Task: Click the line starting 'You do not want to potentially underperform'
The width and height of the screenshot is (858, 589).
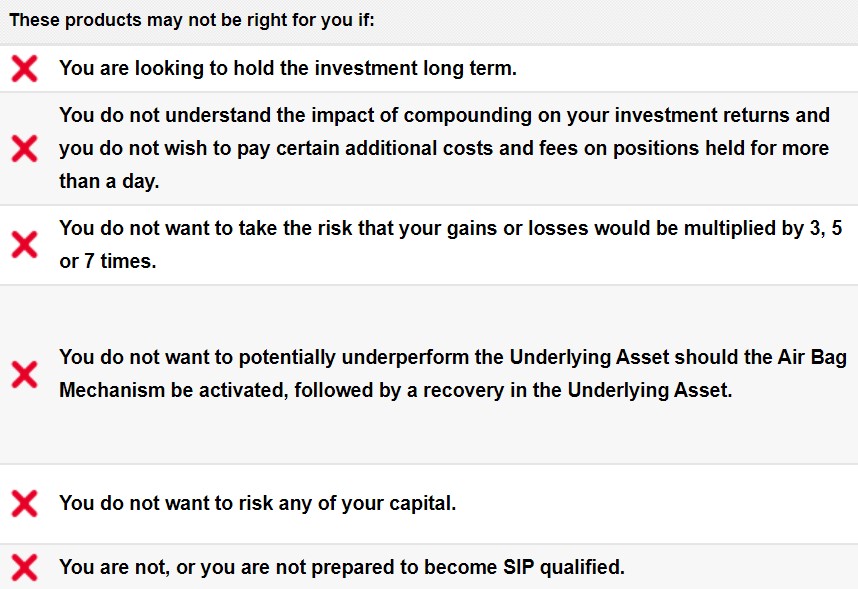Action: (453, 357)
